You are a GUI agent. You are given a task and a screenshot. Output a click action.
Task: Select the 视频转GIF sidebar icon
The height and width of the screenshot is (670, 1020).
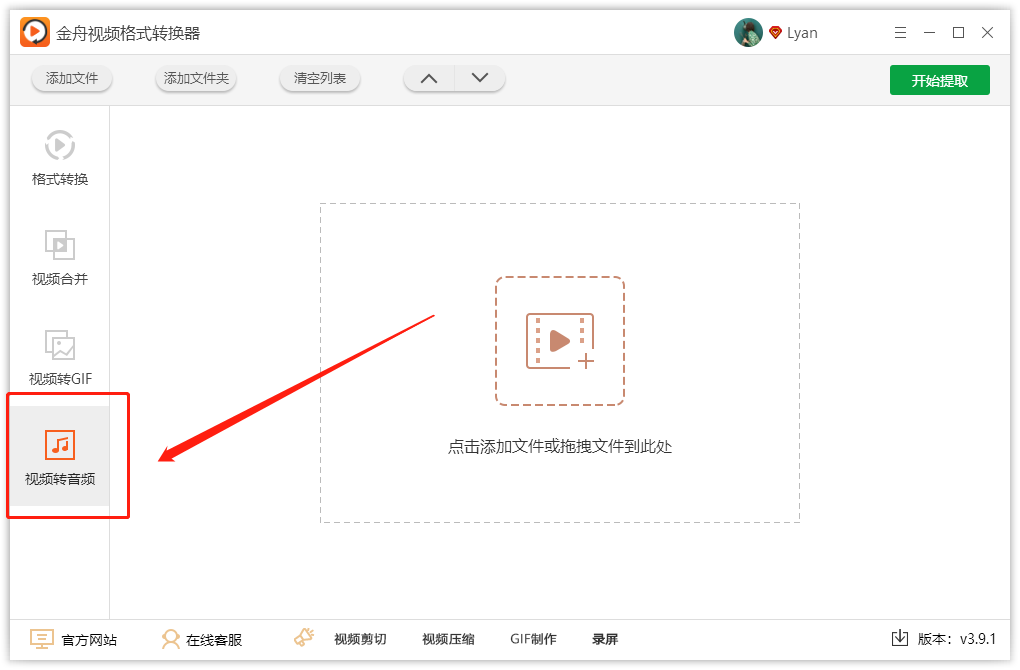pyautogui.click(x=60, y=345)
